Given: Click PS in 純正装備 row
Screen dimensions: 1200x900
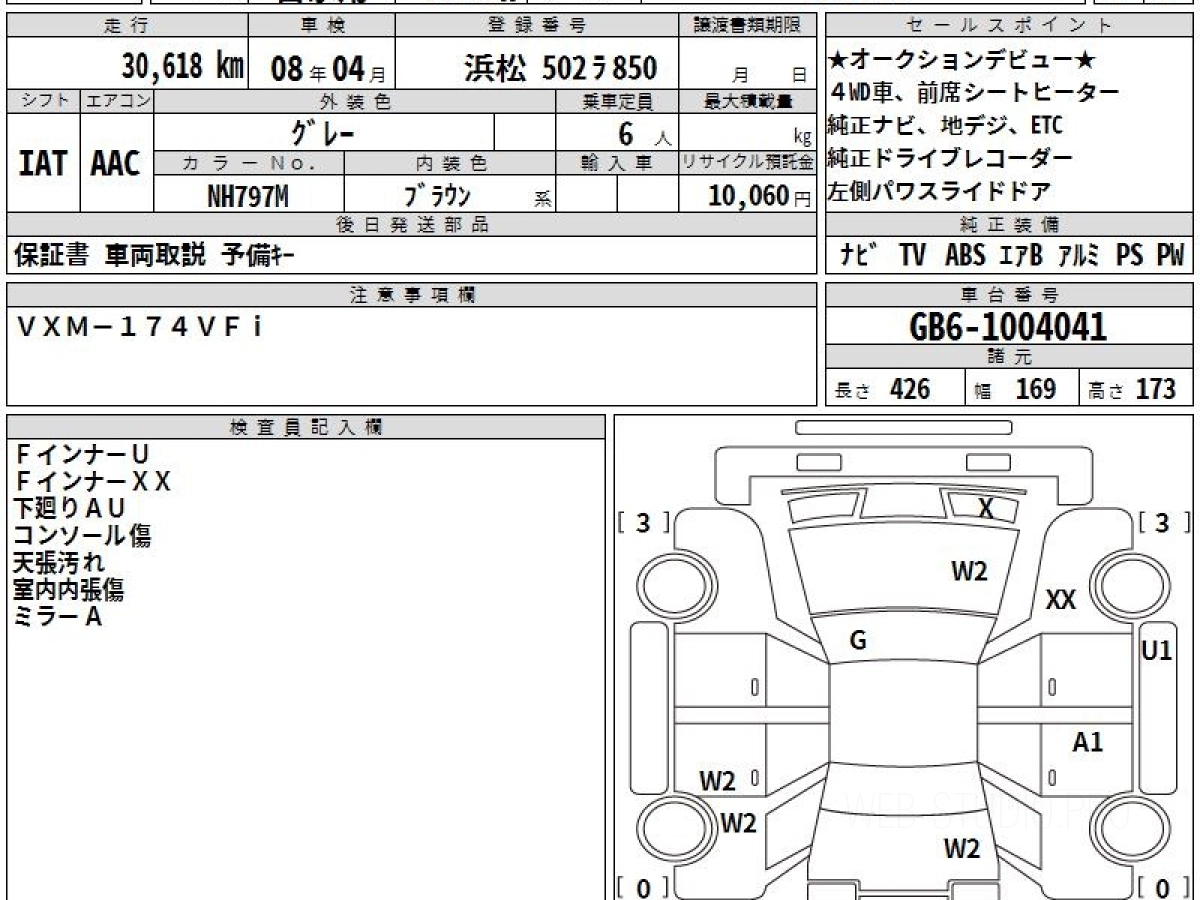Looking at the screenshot, I should click(x=1130, y=255).
